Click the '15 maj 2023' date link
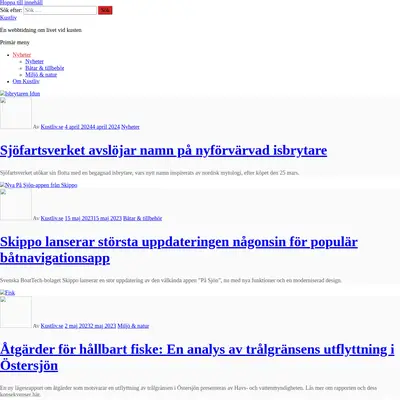The height and width of the screenshot is (400, 400). [x=93, y=218]
